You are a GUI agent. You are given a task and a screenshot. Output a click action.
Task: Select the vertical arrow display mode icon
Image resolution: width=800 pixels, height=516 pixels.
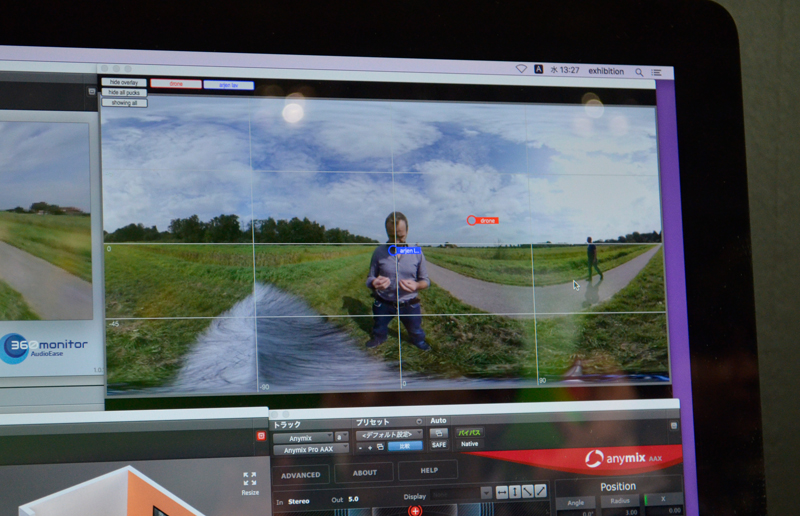[515, 492]
